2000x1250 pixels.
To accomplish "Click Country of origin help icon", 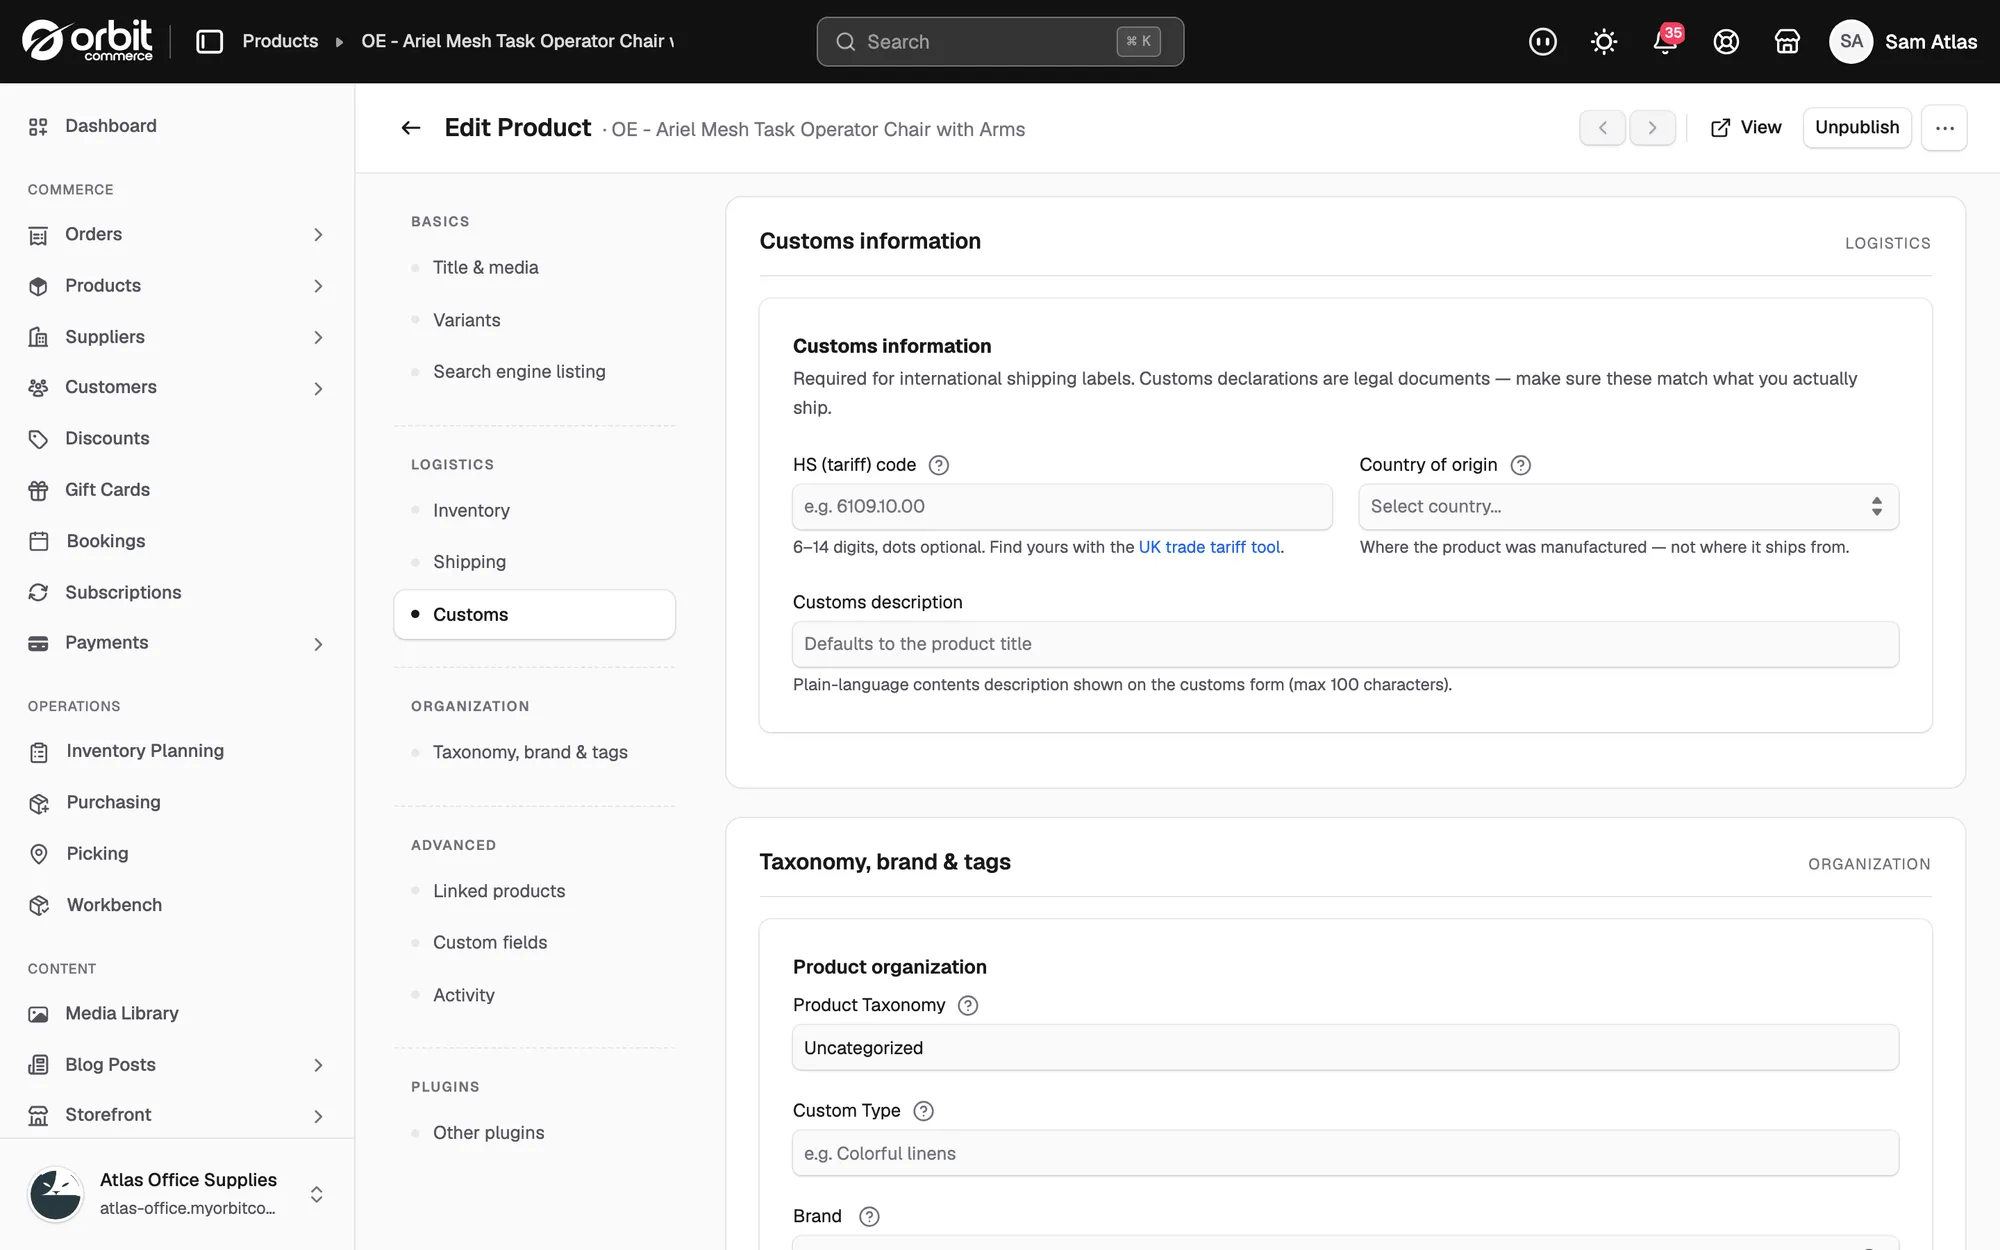I will pyautogui.click(x=1520, y=465).
